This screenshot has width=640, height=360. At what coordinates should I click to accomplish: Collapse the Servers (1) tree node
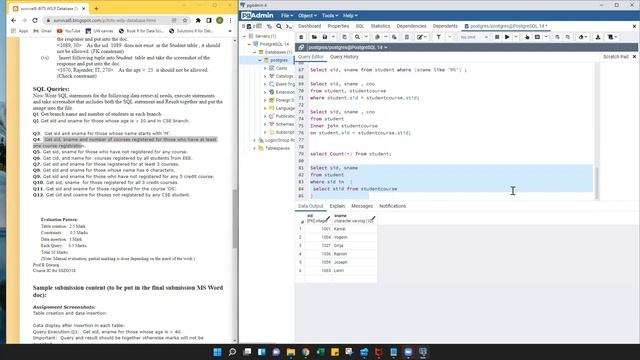(x=245, y=36)
